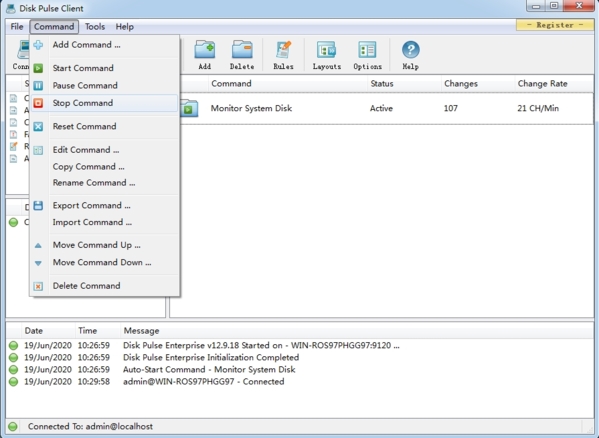Viewport: 599px width, 438px height.
Task: Open the Rules toolbar button
Action: (x=283, y=55)
